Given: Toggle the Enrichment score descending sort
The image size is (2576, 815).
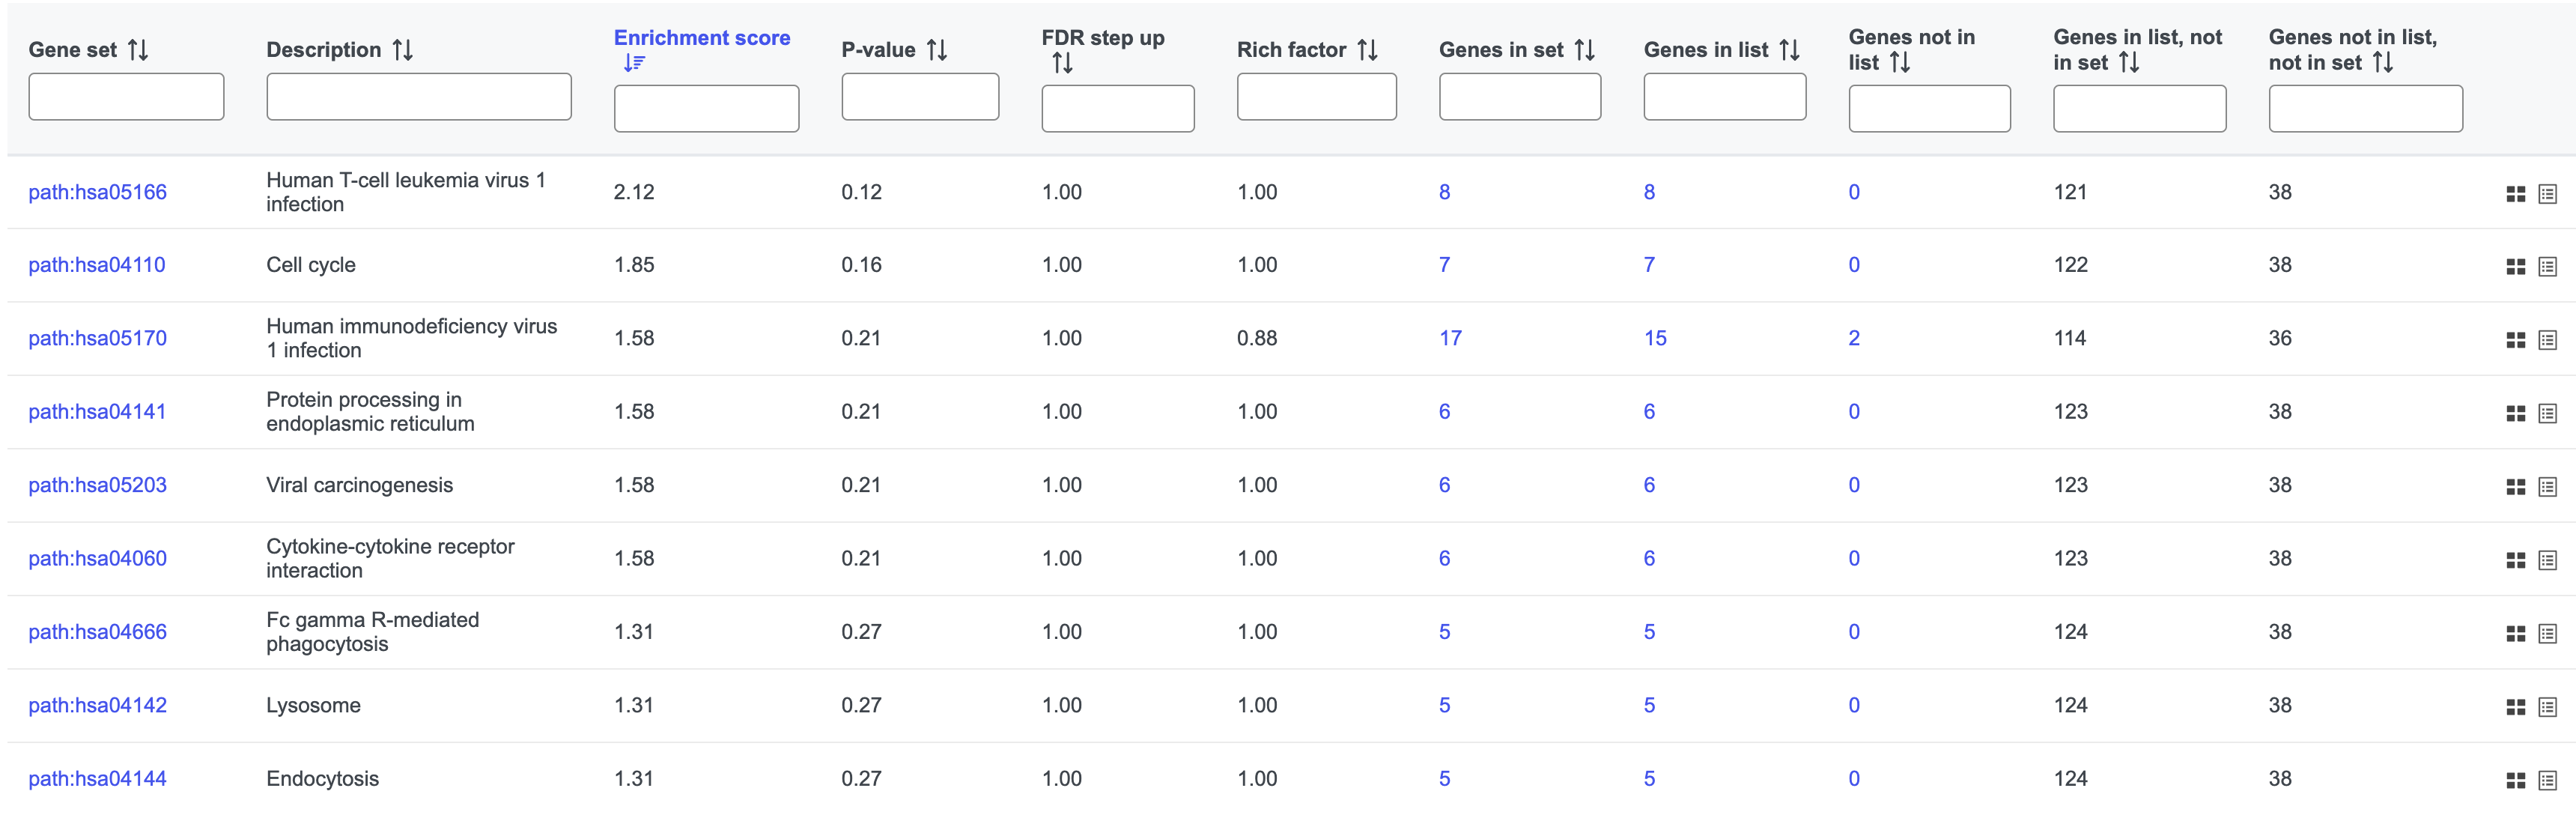Looking at the screenshot, I should click(x=634, y=63).
